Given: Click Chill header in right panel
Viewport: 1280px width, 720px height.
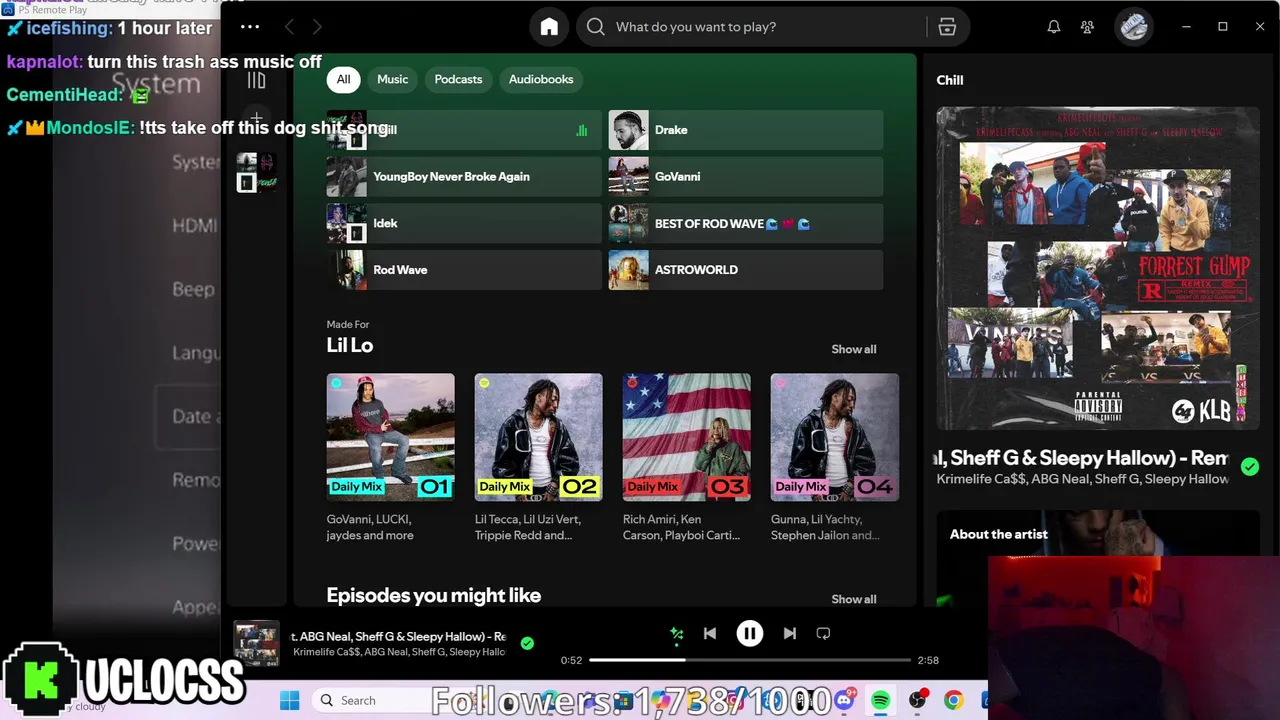Looking at the screenshot, I should (x=950, y=80).
